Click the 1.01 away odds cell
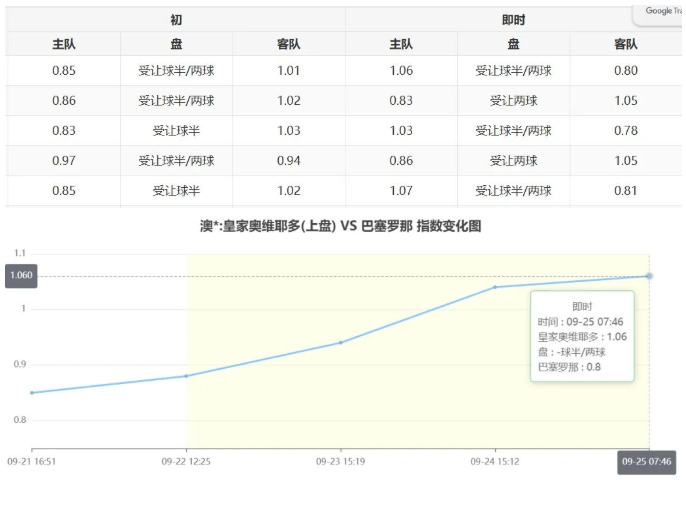This screenshot has width=686, height=506. (289, 71)
